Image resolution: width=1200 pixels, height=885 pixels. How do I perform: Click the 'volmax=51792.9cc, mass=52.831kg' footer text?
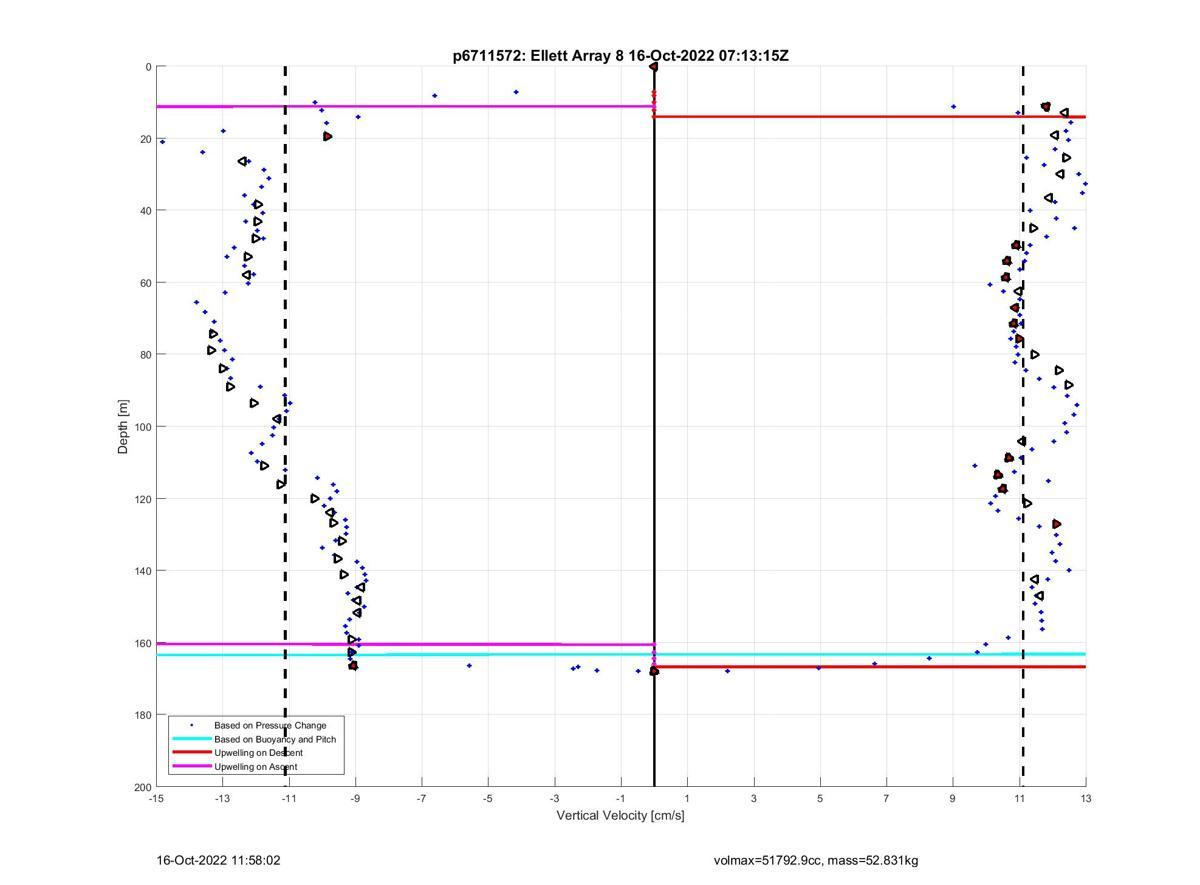point(816,860)
